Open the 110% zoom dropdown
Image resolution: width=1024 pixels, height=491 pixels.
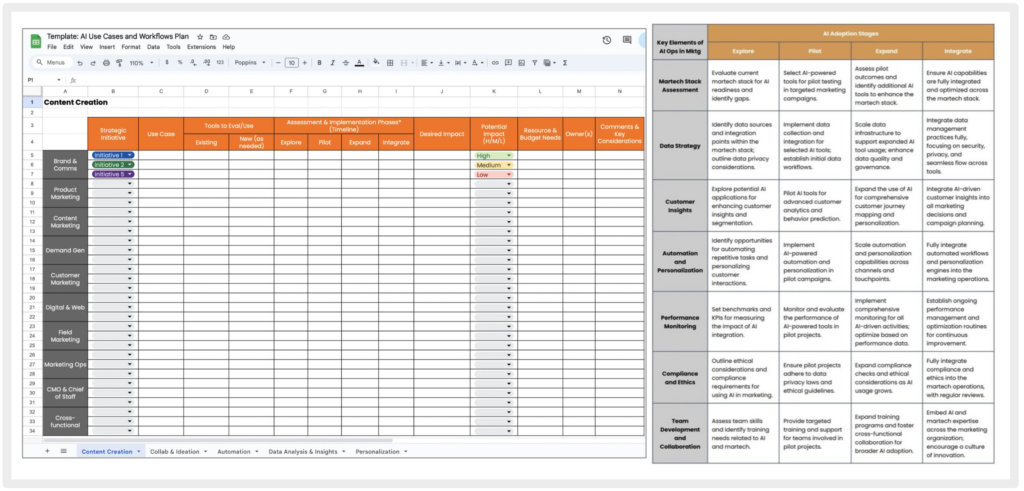[x=139, y=62]
